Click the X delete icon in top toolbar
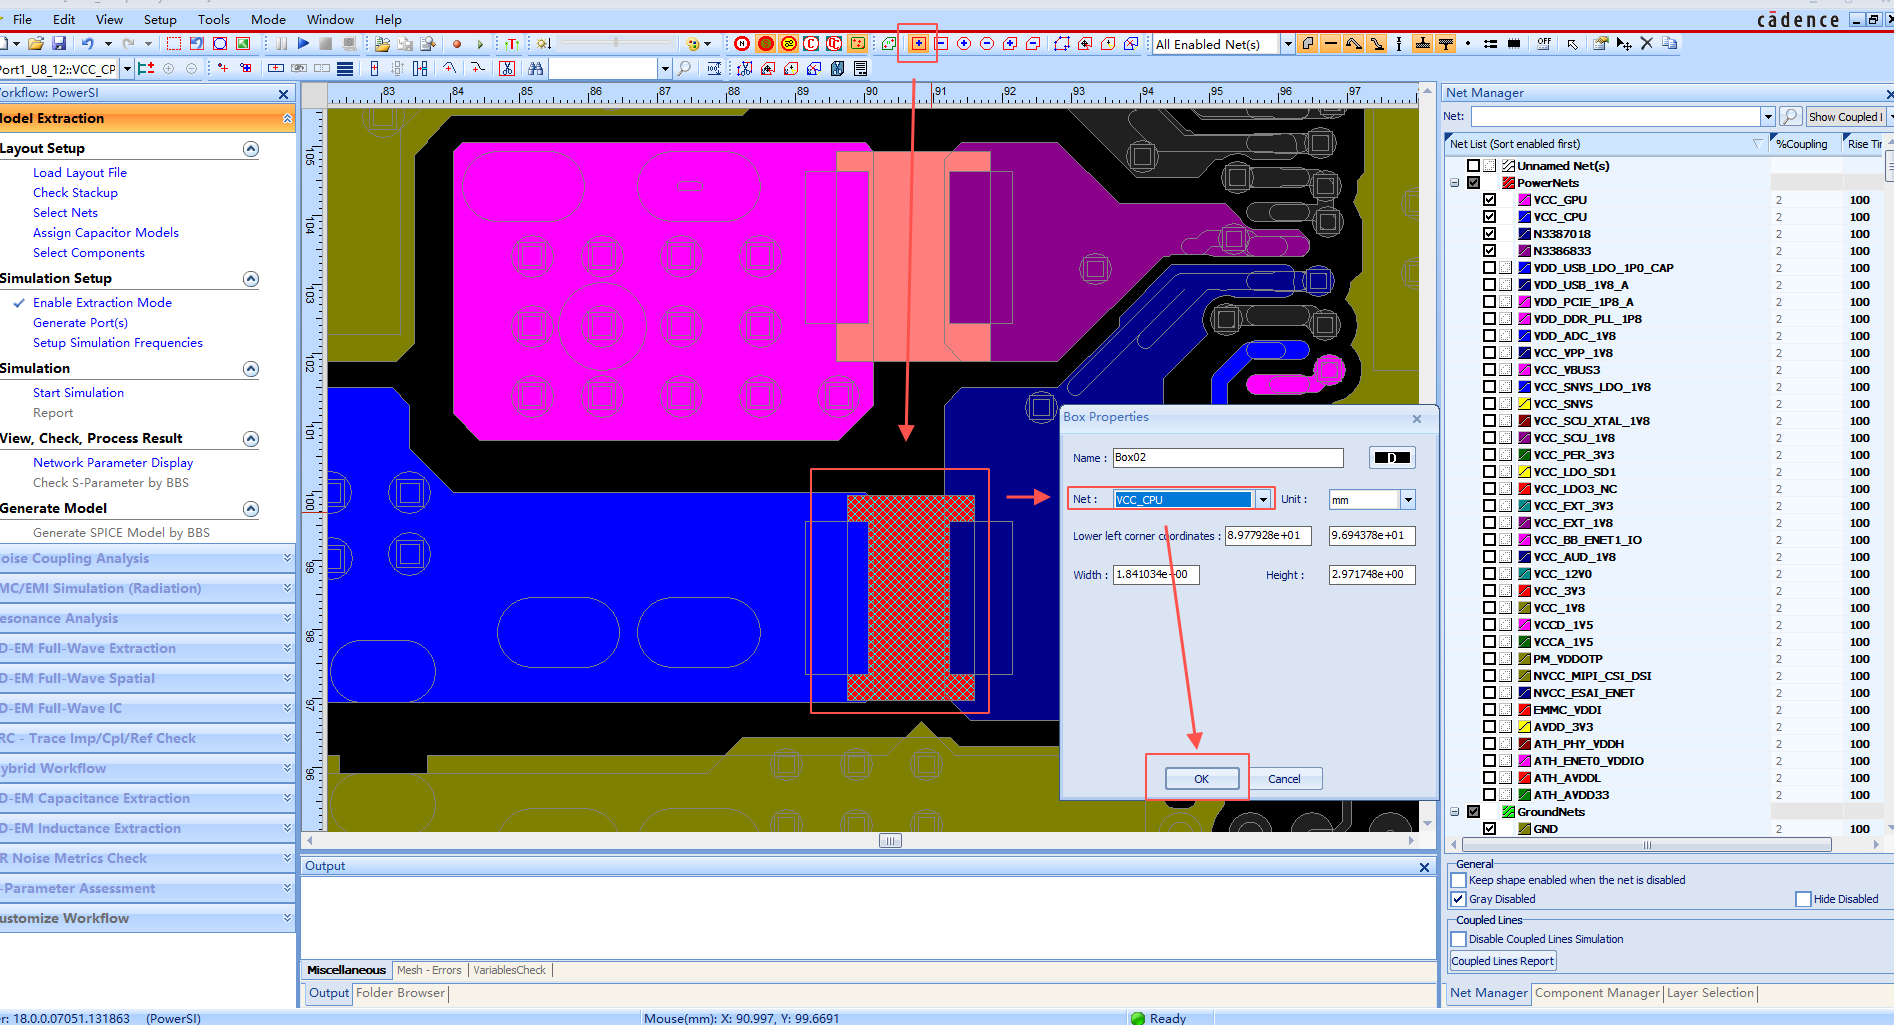Screen dimensions: 1894x1025 [x=1646, y=44]
